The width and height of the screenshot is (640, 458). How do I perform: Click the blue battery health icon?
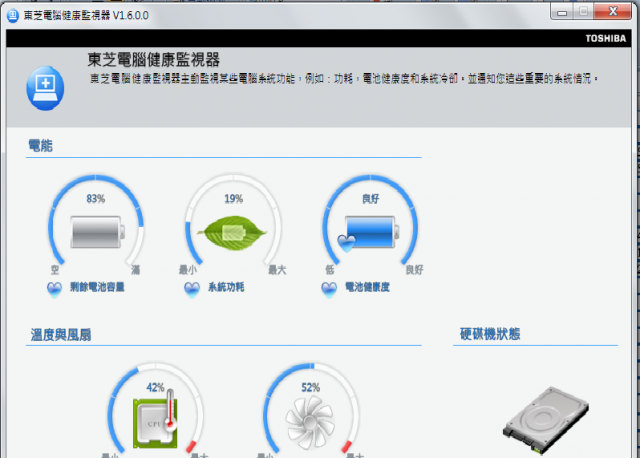(x=369, y=234)
